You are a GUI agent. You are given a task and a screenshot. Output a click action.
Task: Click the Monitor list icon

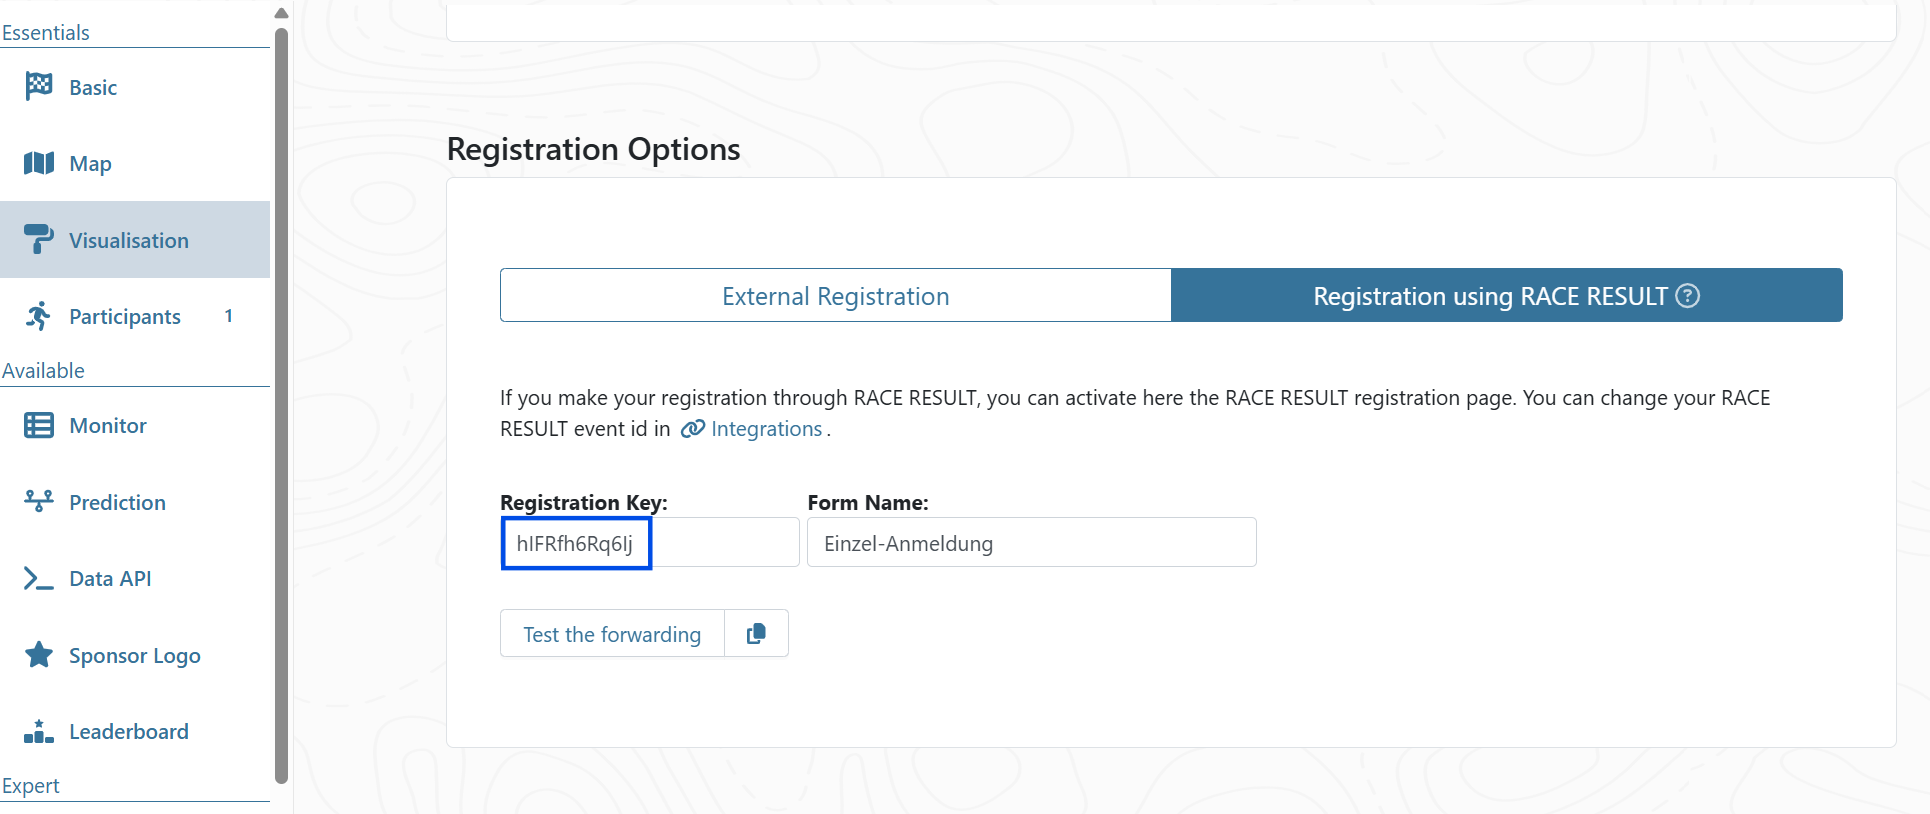[x=39, y=425]
